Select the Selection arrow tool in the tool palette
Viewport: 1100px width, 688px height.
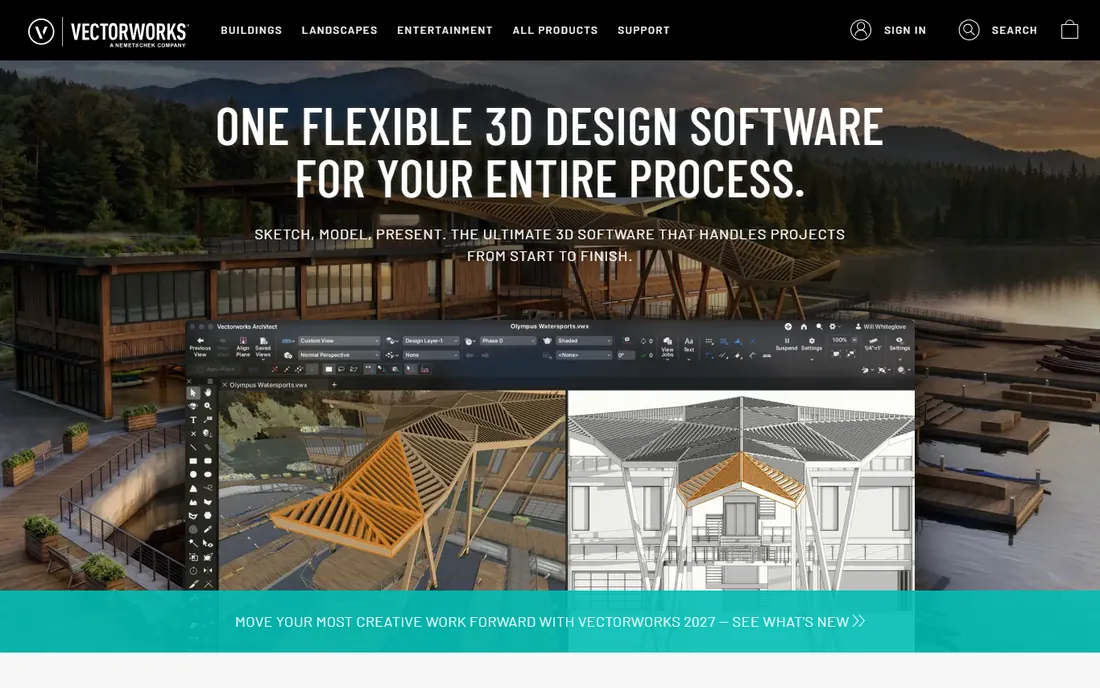pyautogui.click(x=193, y=393)
